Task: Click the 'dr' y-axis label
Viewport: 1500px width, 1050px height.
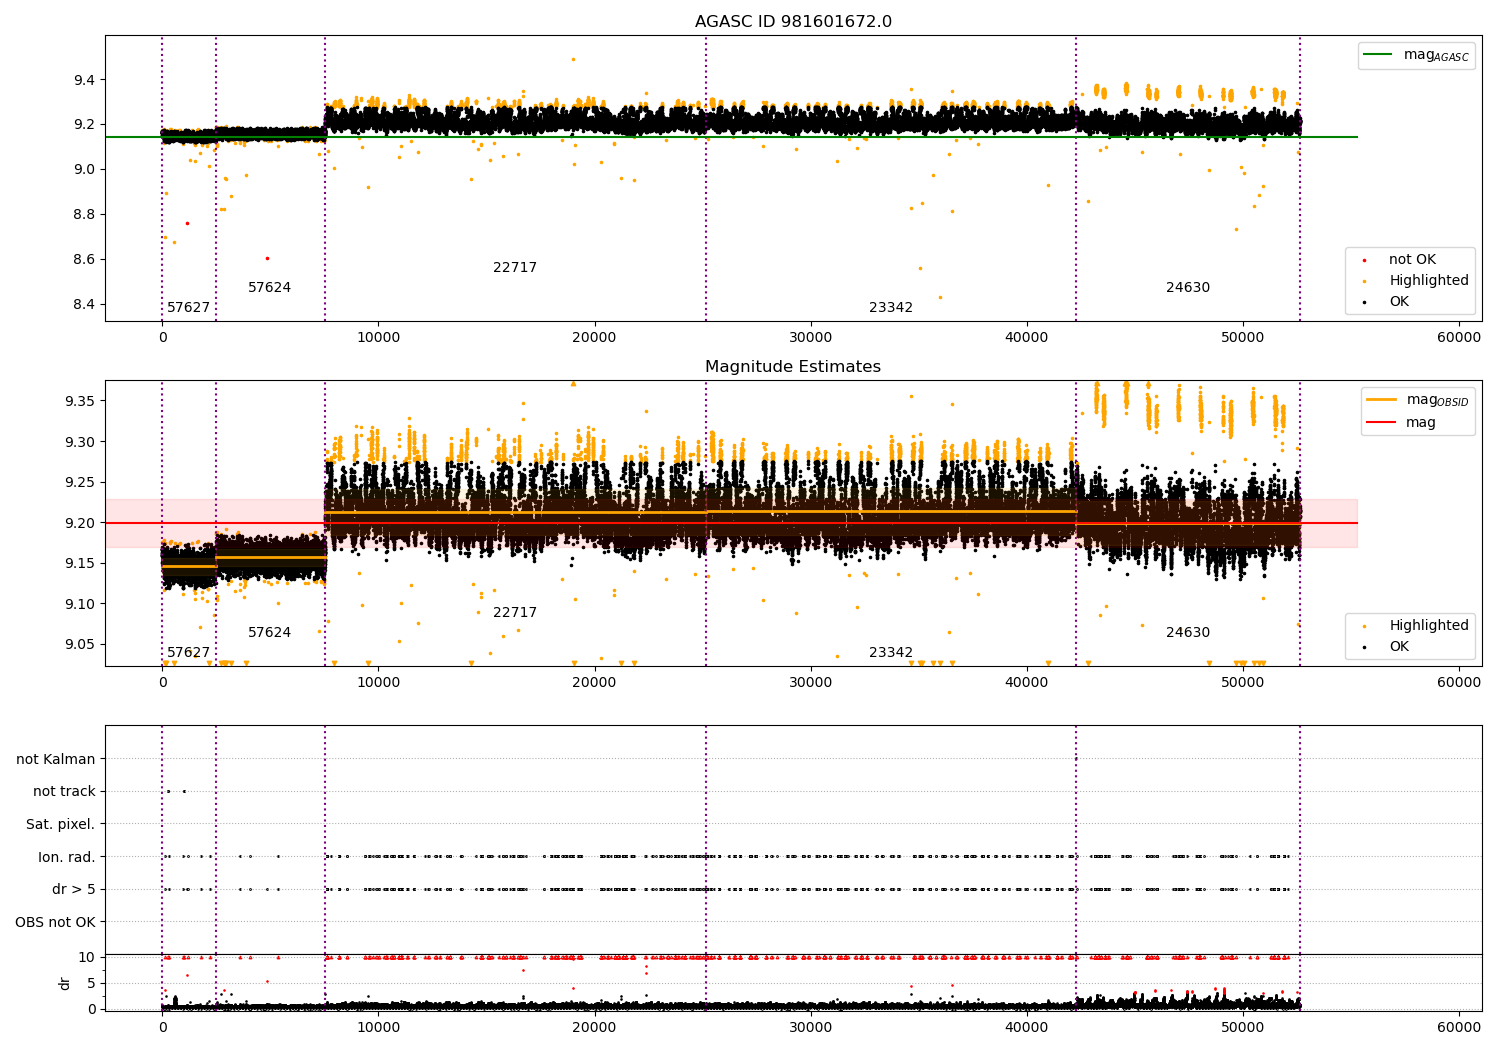Action: 65,983
